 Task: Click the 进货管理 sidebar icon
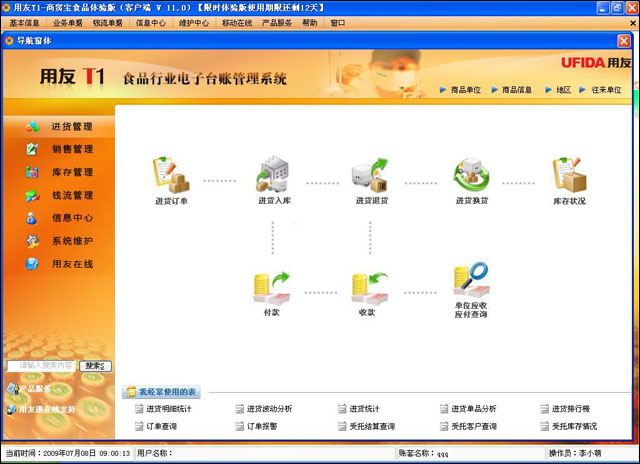click(32, 127)
